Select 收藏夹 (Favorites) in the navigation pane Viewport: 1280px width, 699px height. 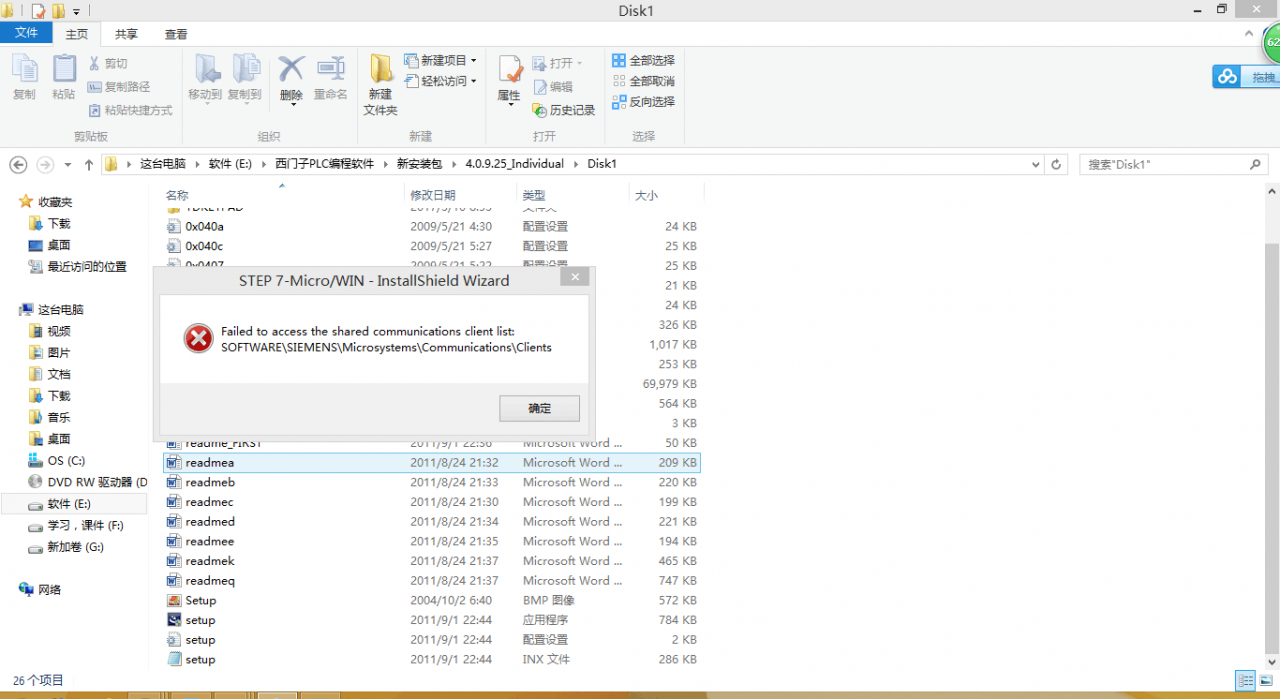pos(55,202)
